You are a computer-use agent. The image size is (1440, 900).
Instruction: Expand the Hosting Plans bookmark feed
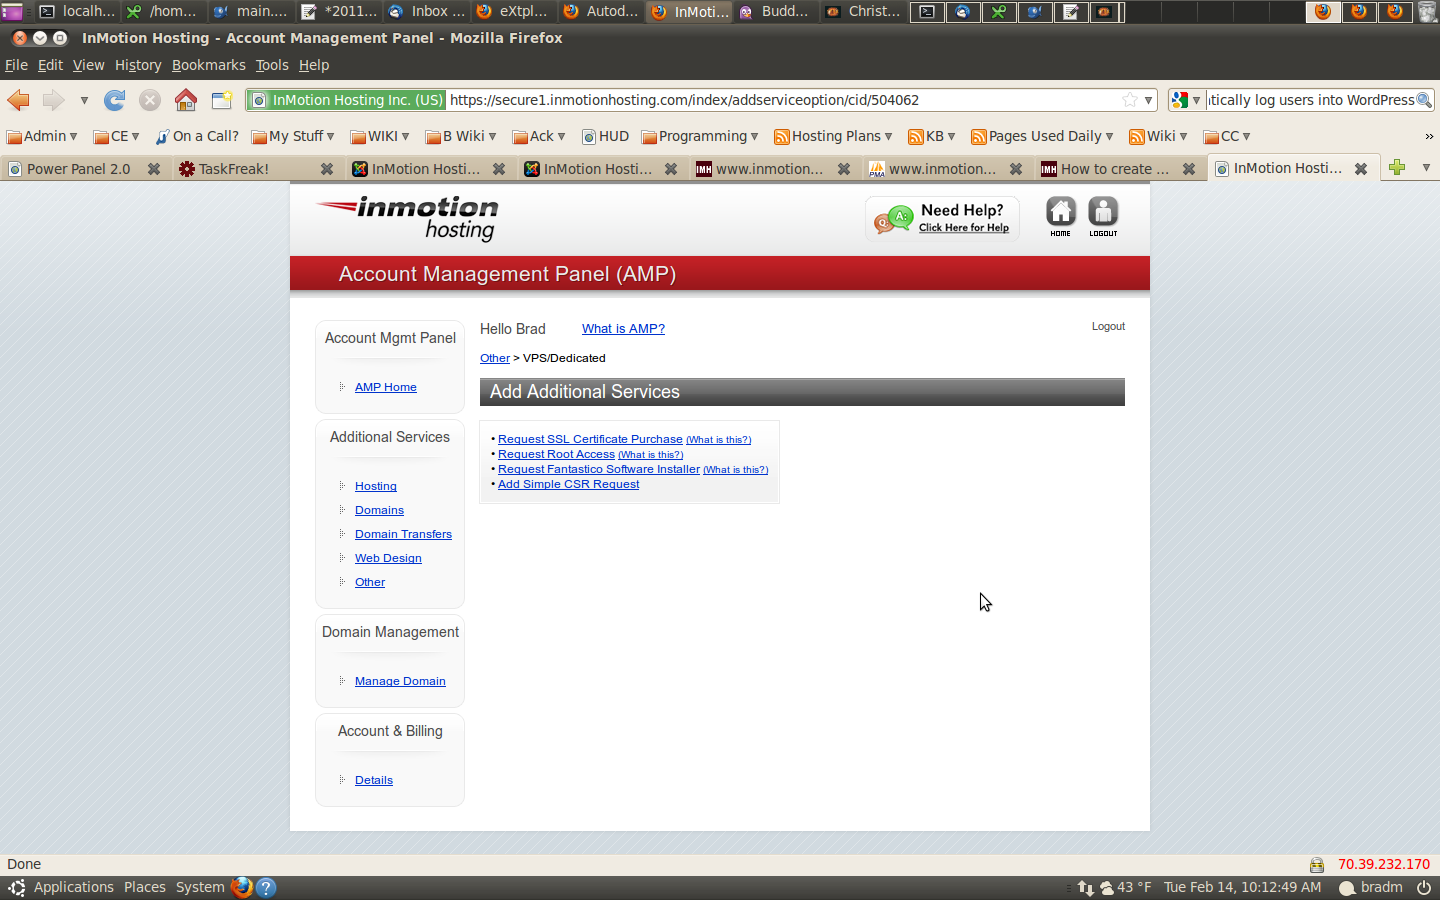click(x=833, y=136)
